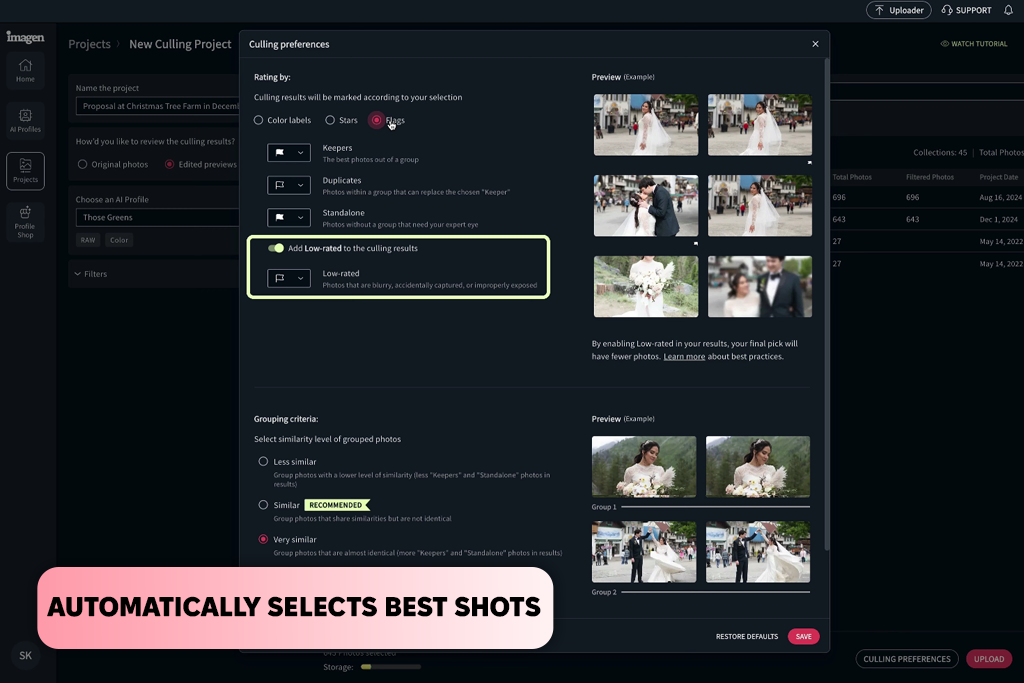Click CULLING PREFERENCES button

[906, 659]
